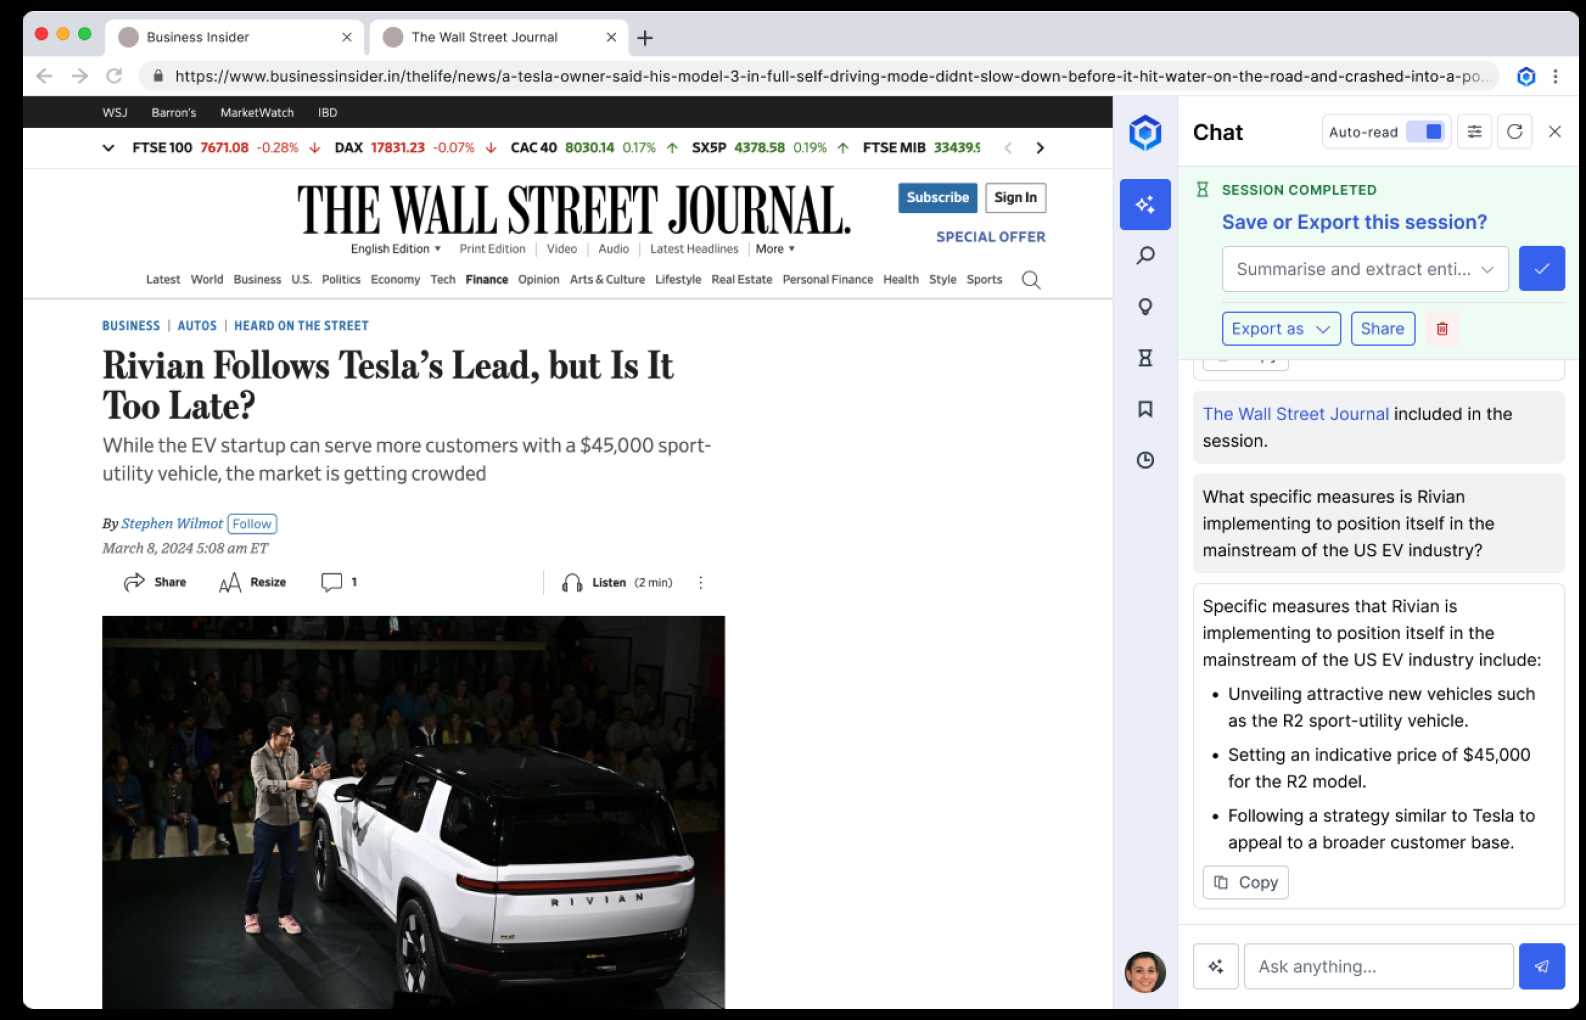The height and width of the screenshot is (1020, 1586).
Task: Select the Finance nav item
Action: click(487, 280)
